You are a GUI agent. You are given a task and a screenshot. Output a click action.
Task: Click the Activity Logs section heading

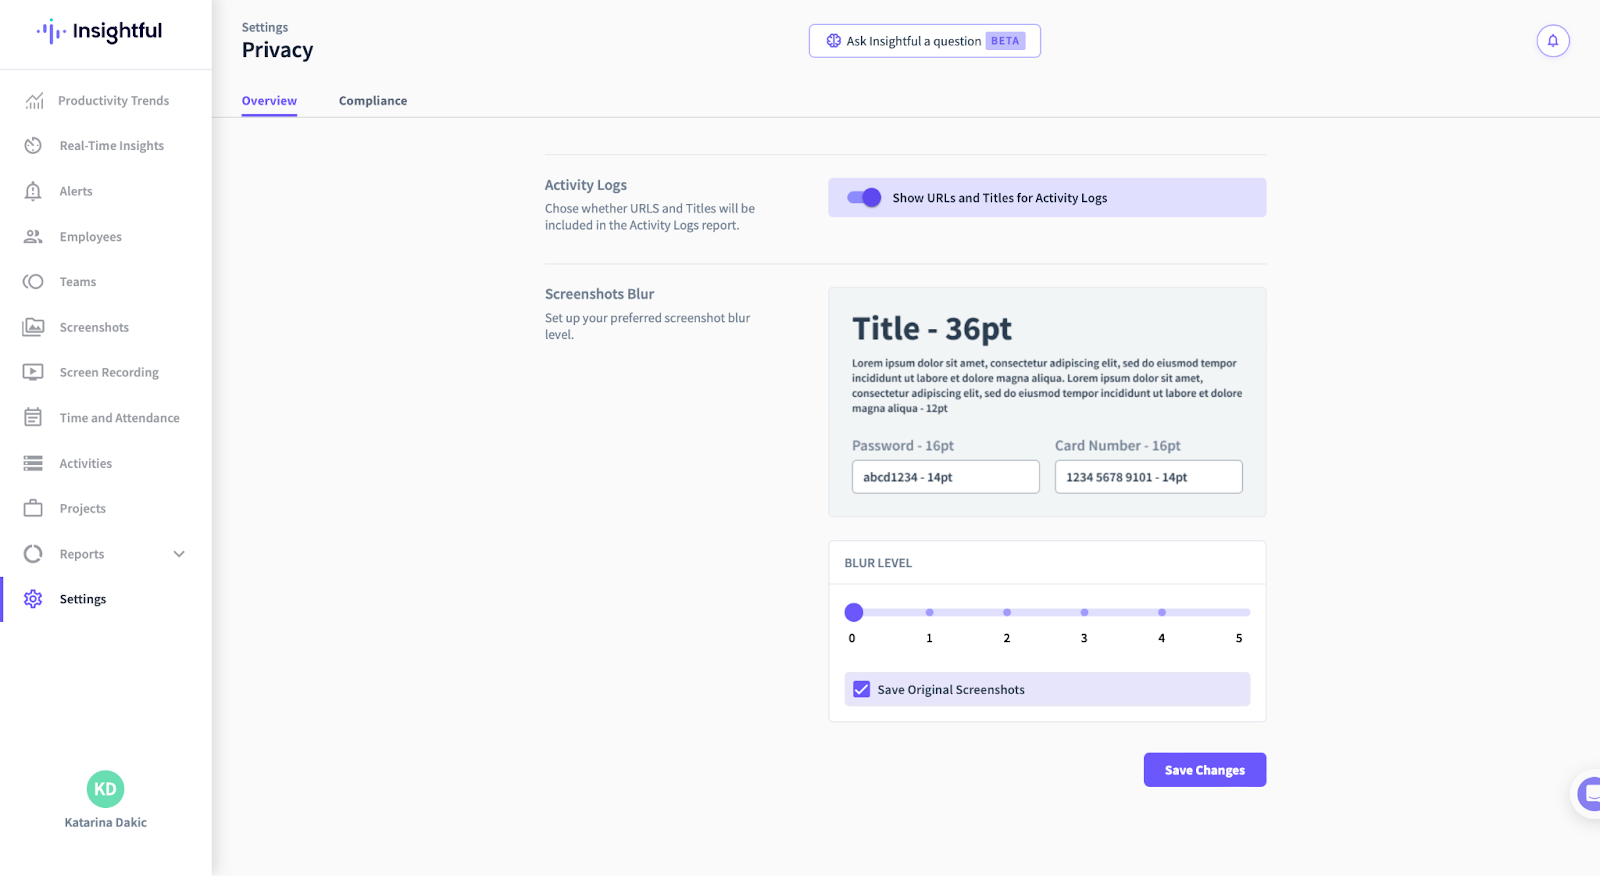pos(586,185)
